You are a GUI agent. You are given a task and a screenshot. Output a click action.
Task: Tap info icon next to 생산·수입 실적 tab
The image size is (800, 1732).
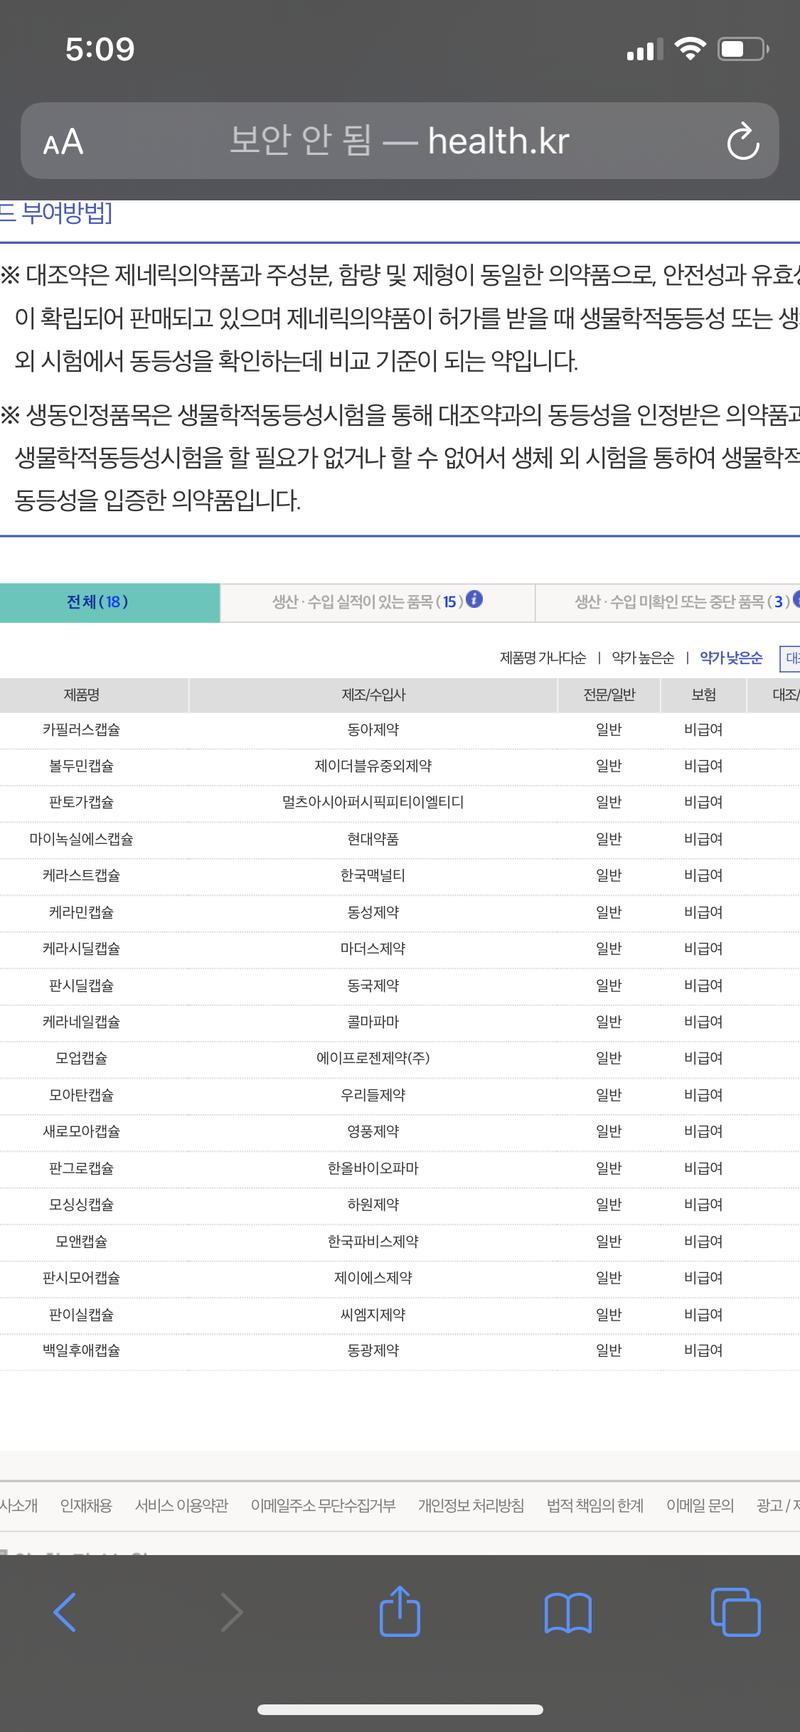[475, 599]
